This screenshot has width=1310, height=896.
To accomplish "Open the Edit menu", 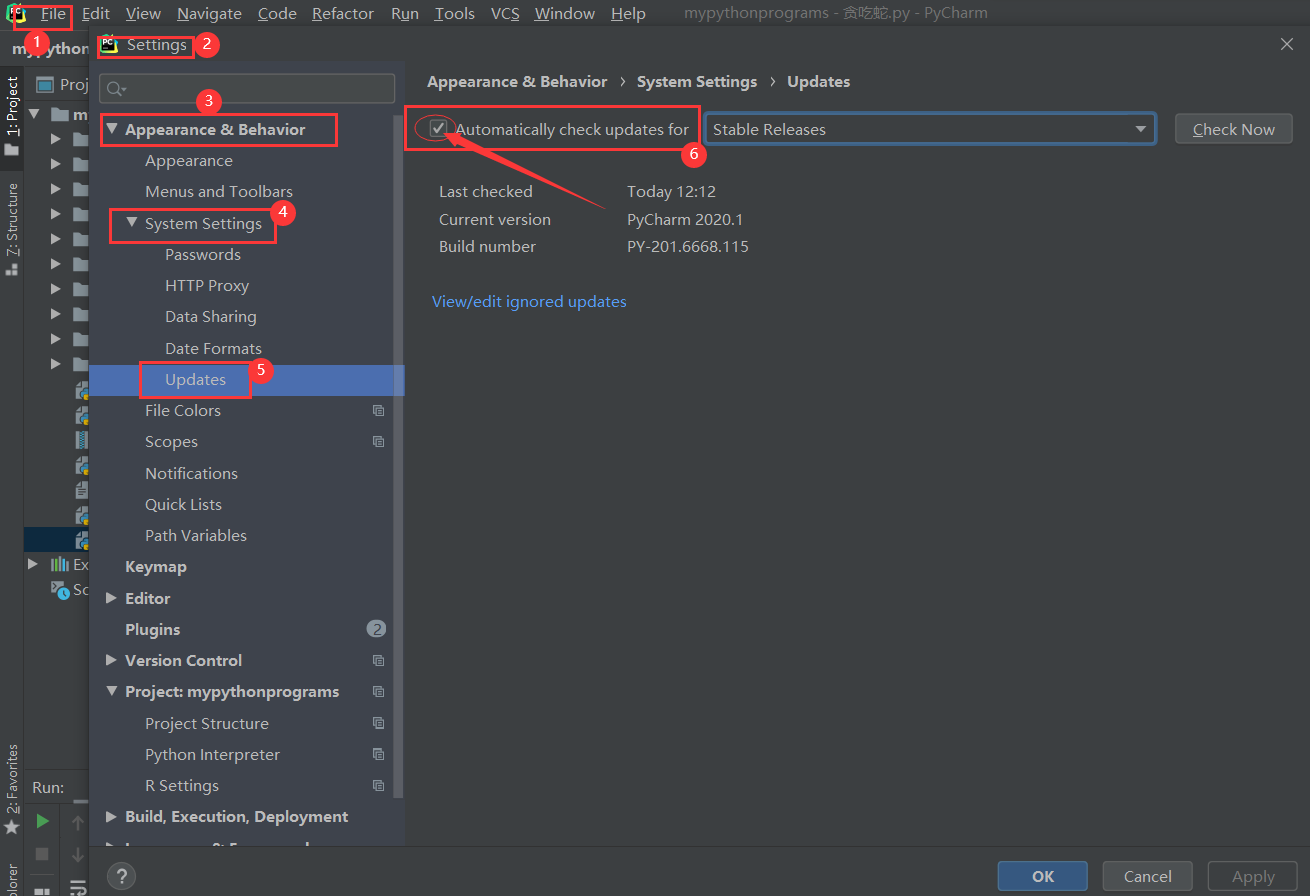I will tap(96, 14).
